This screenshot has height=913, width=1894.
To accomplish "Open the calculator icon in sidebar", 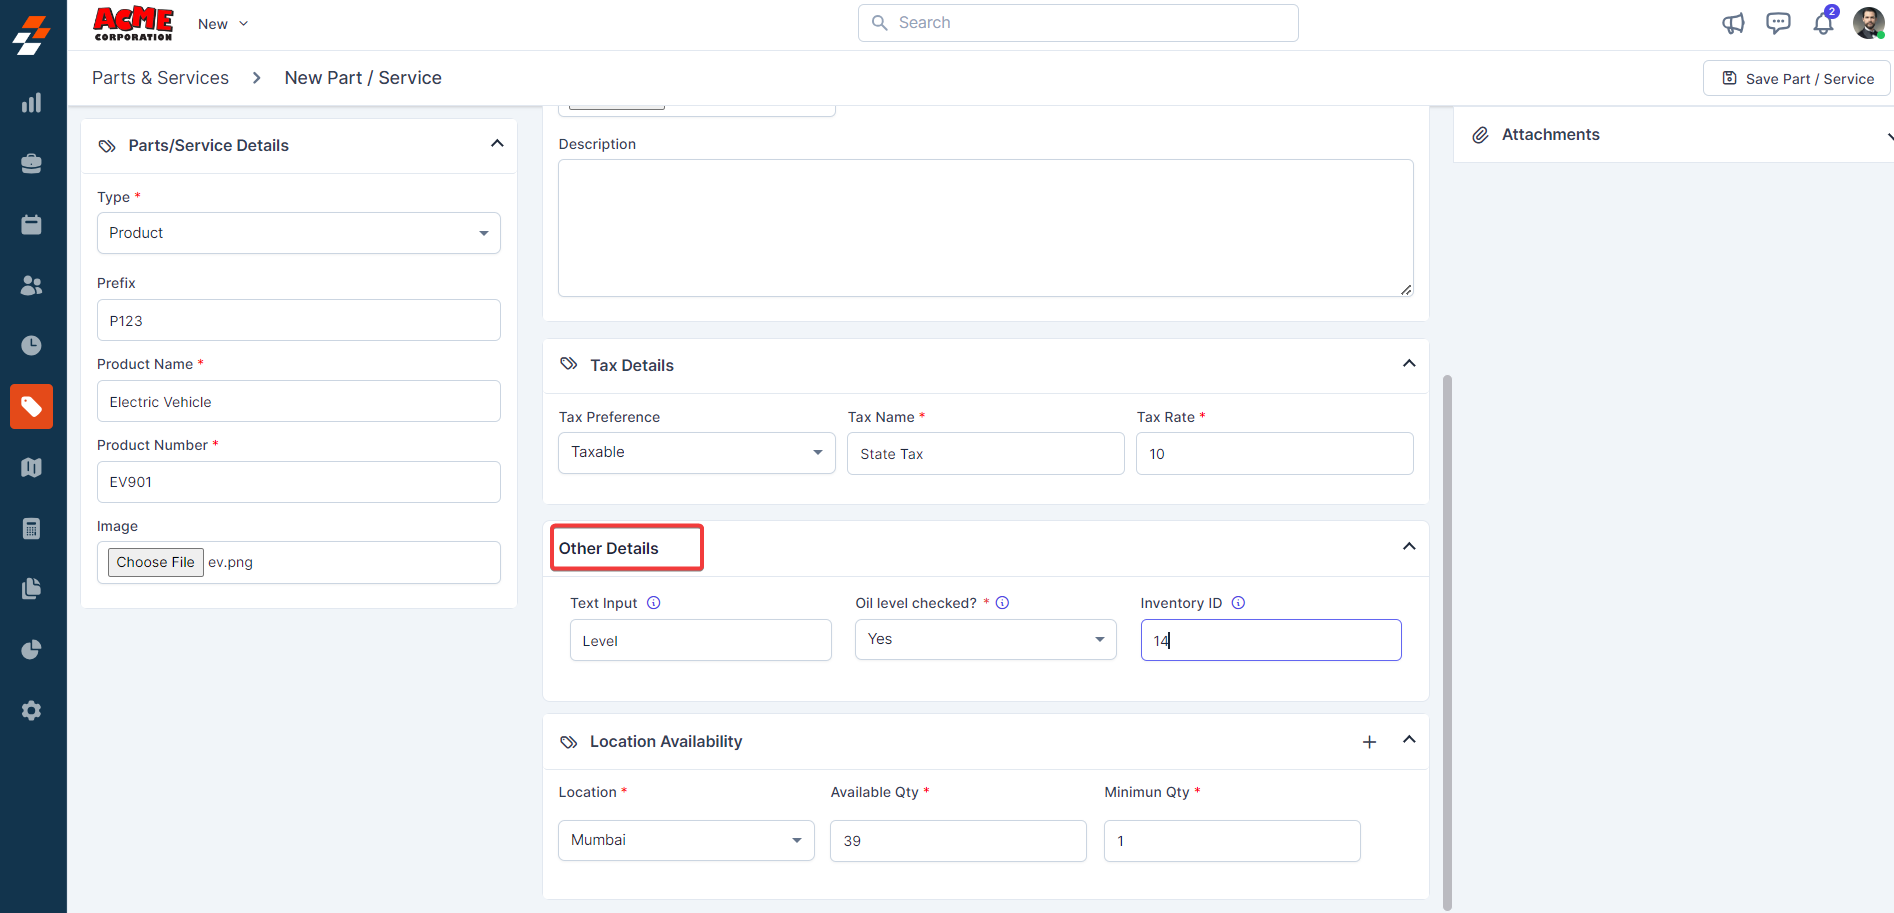I will point(32,529).
